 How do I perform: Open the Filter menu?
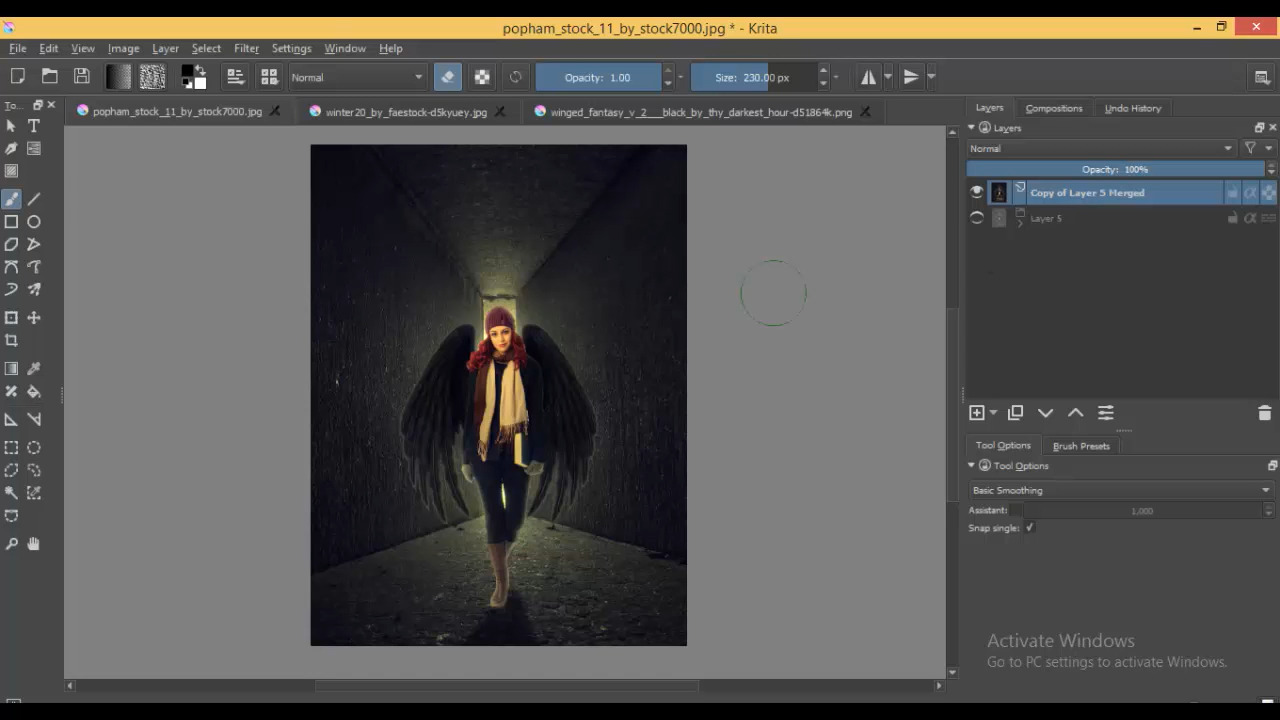click(x=246, y=48)
